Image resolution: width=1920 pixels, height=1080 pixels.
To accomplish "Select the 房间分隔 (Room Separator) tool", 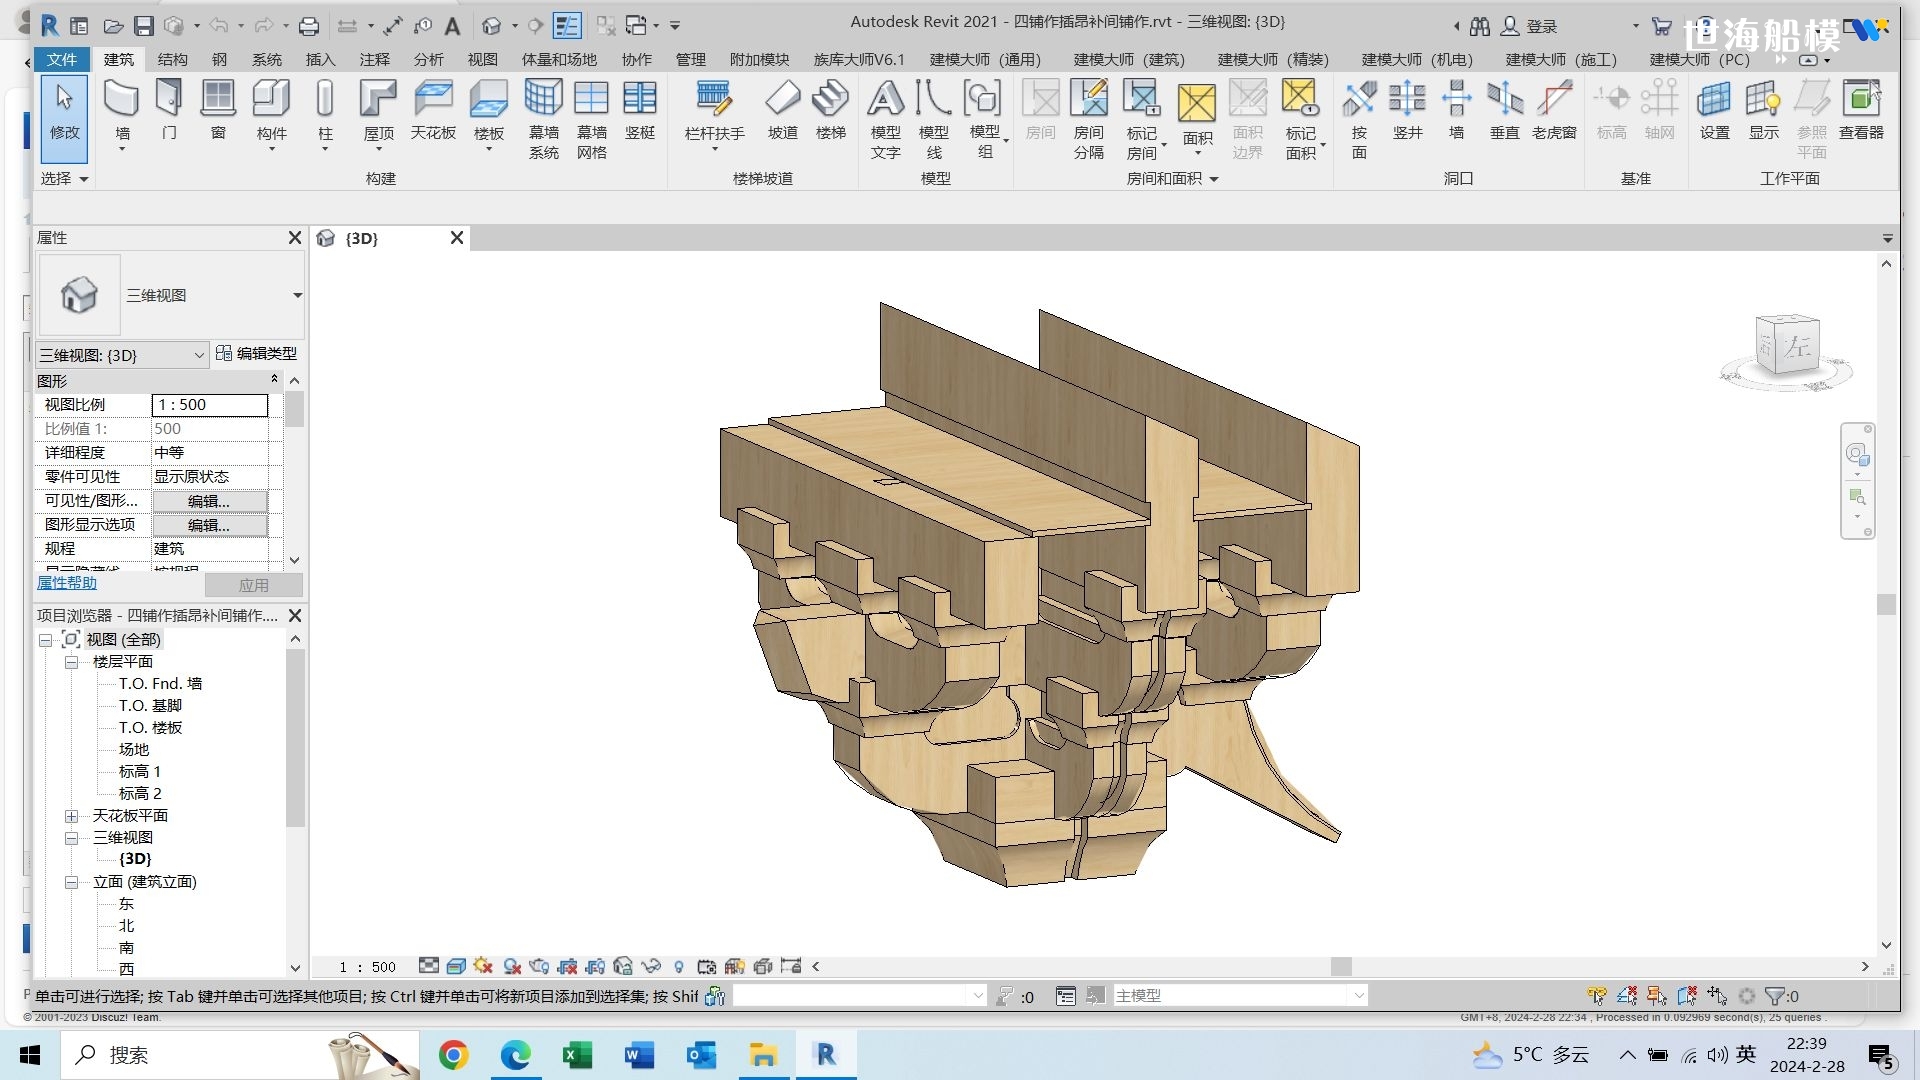I will coord(1089,120).
